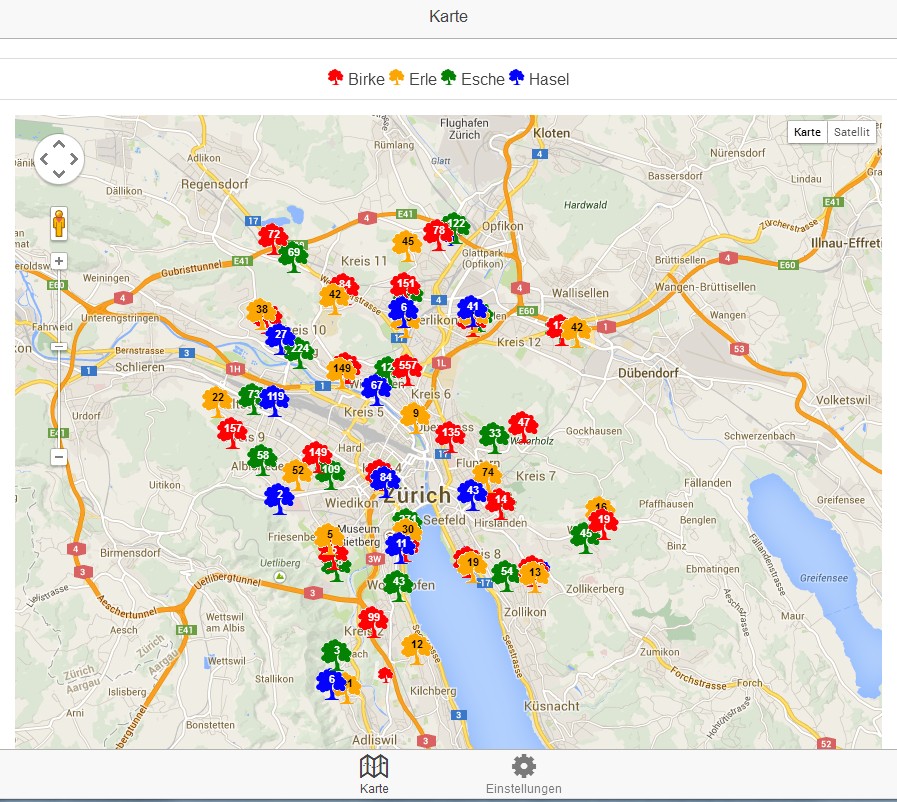This screenshot has width=897, height=802.
Task: Click the Street View pegman icon
Action: [59, 223]
